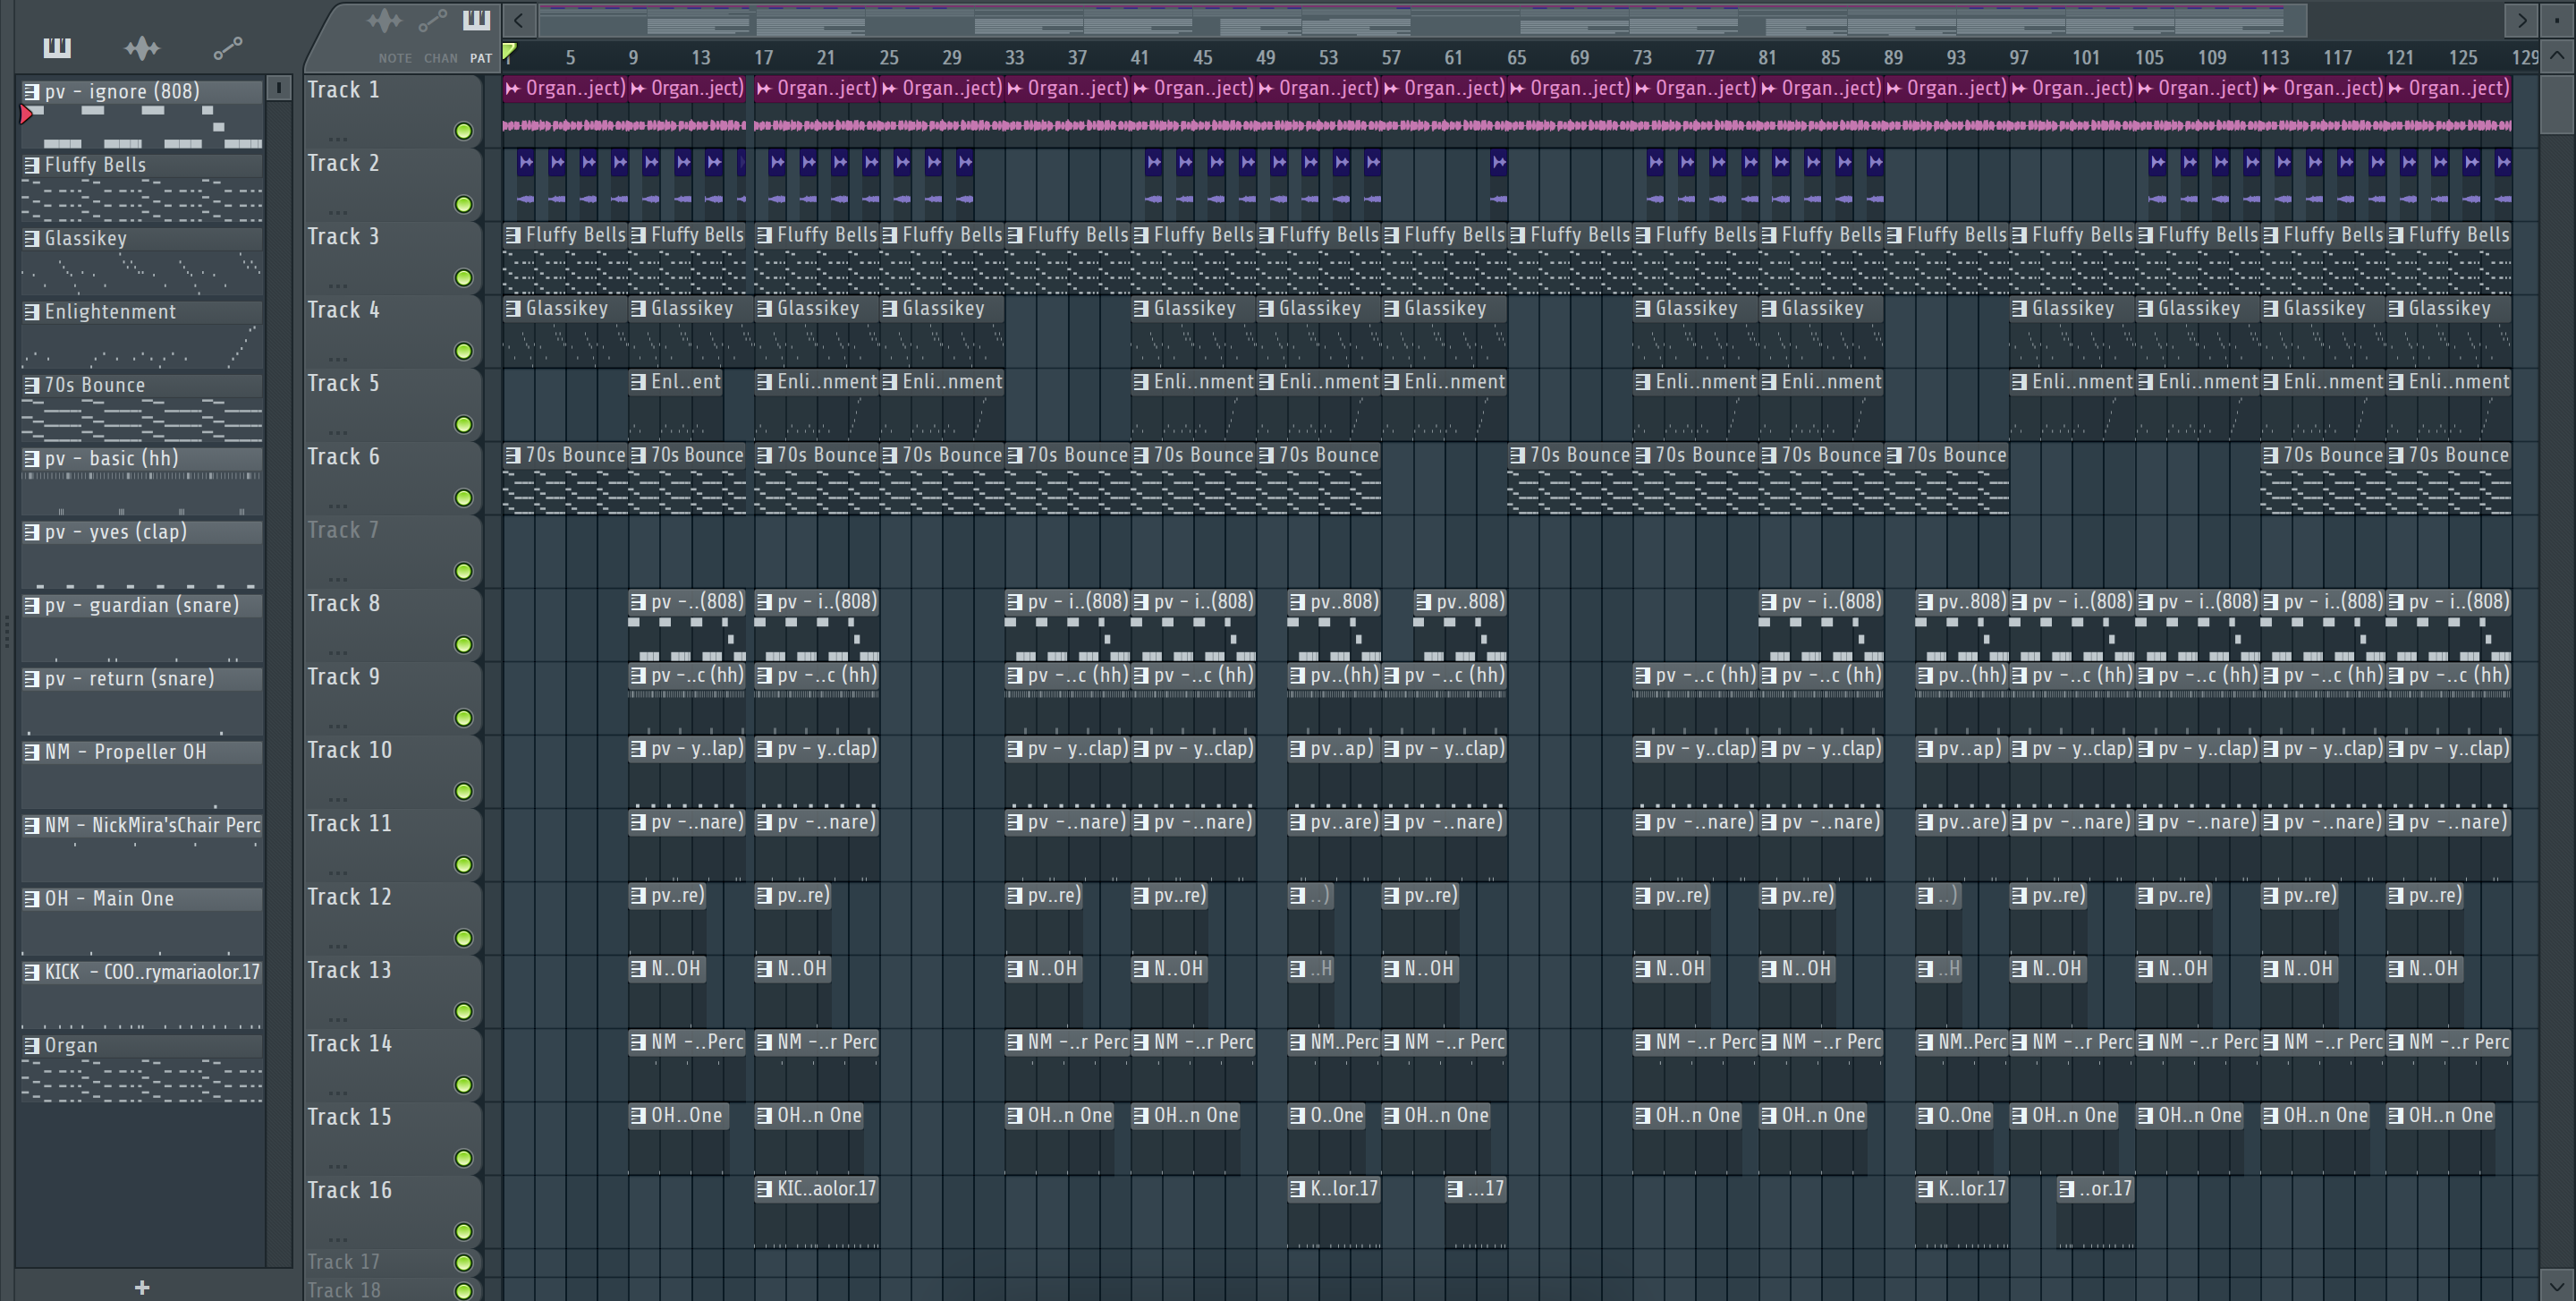Show patterns in the picker panel
Screen dimensions: 2576x1301
click(57, 47)
